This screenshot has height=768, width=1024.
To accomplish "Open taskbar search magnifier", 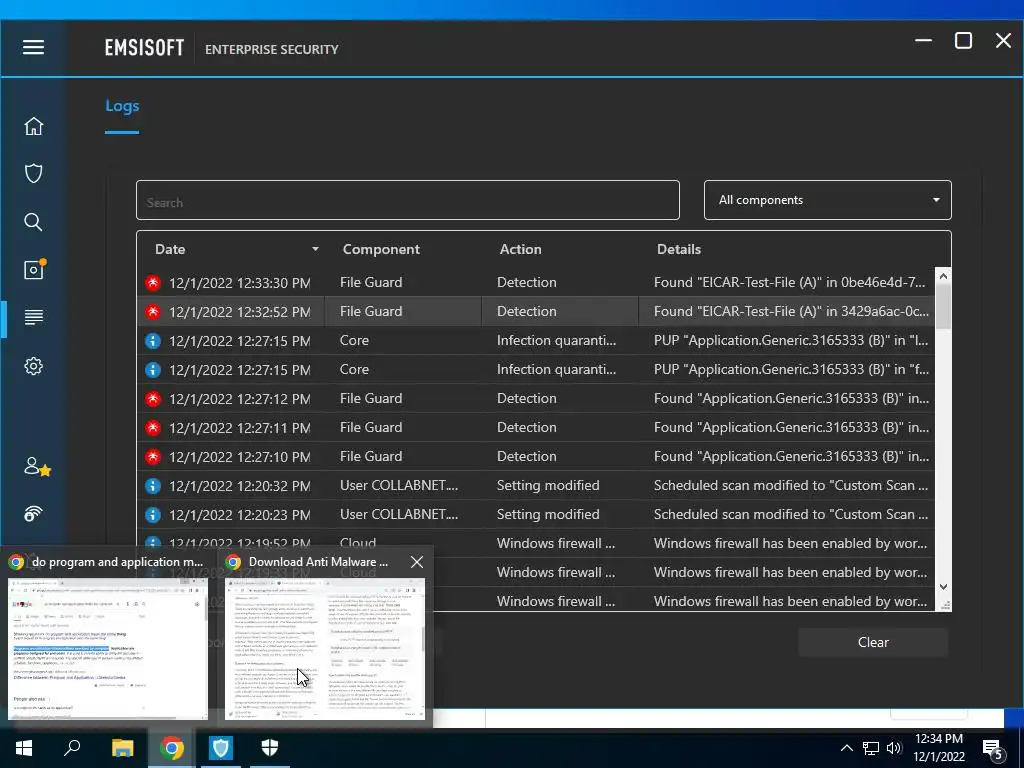I will [x=72, y=748].
